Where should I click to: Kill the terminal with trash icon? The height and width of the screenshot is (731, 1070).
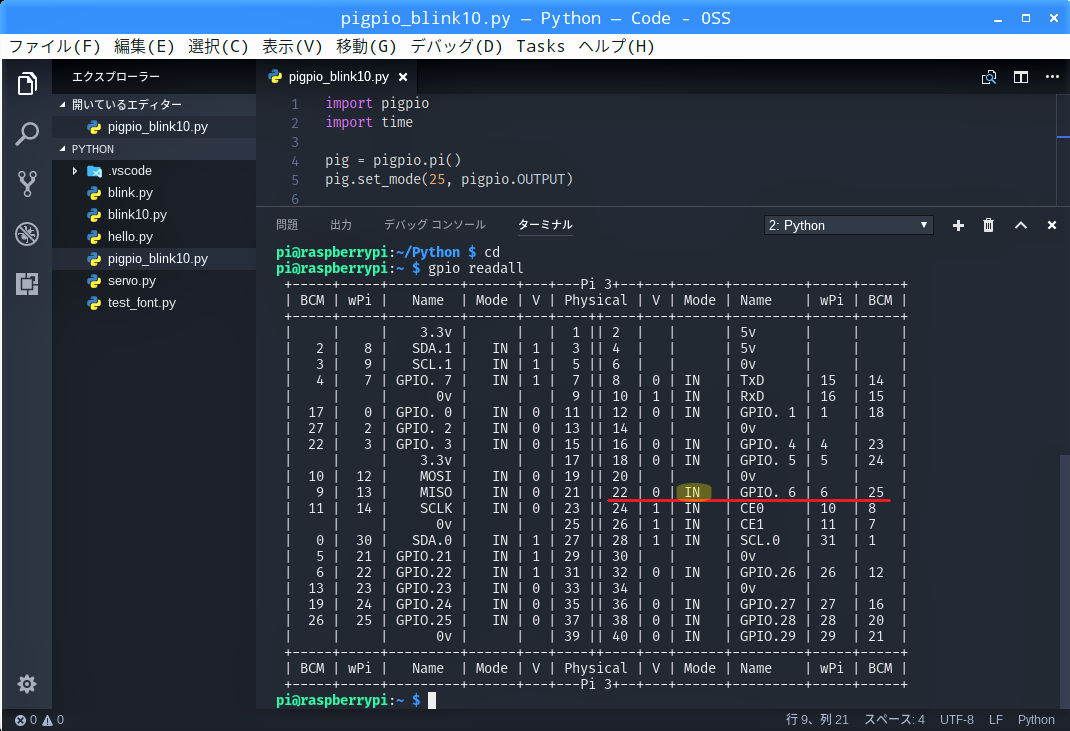tap(988, 225)
